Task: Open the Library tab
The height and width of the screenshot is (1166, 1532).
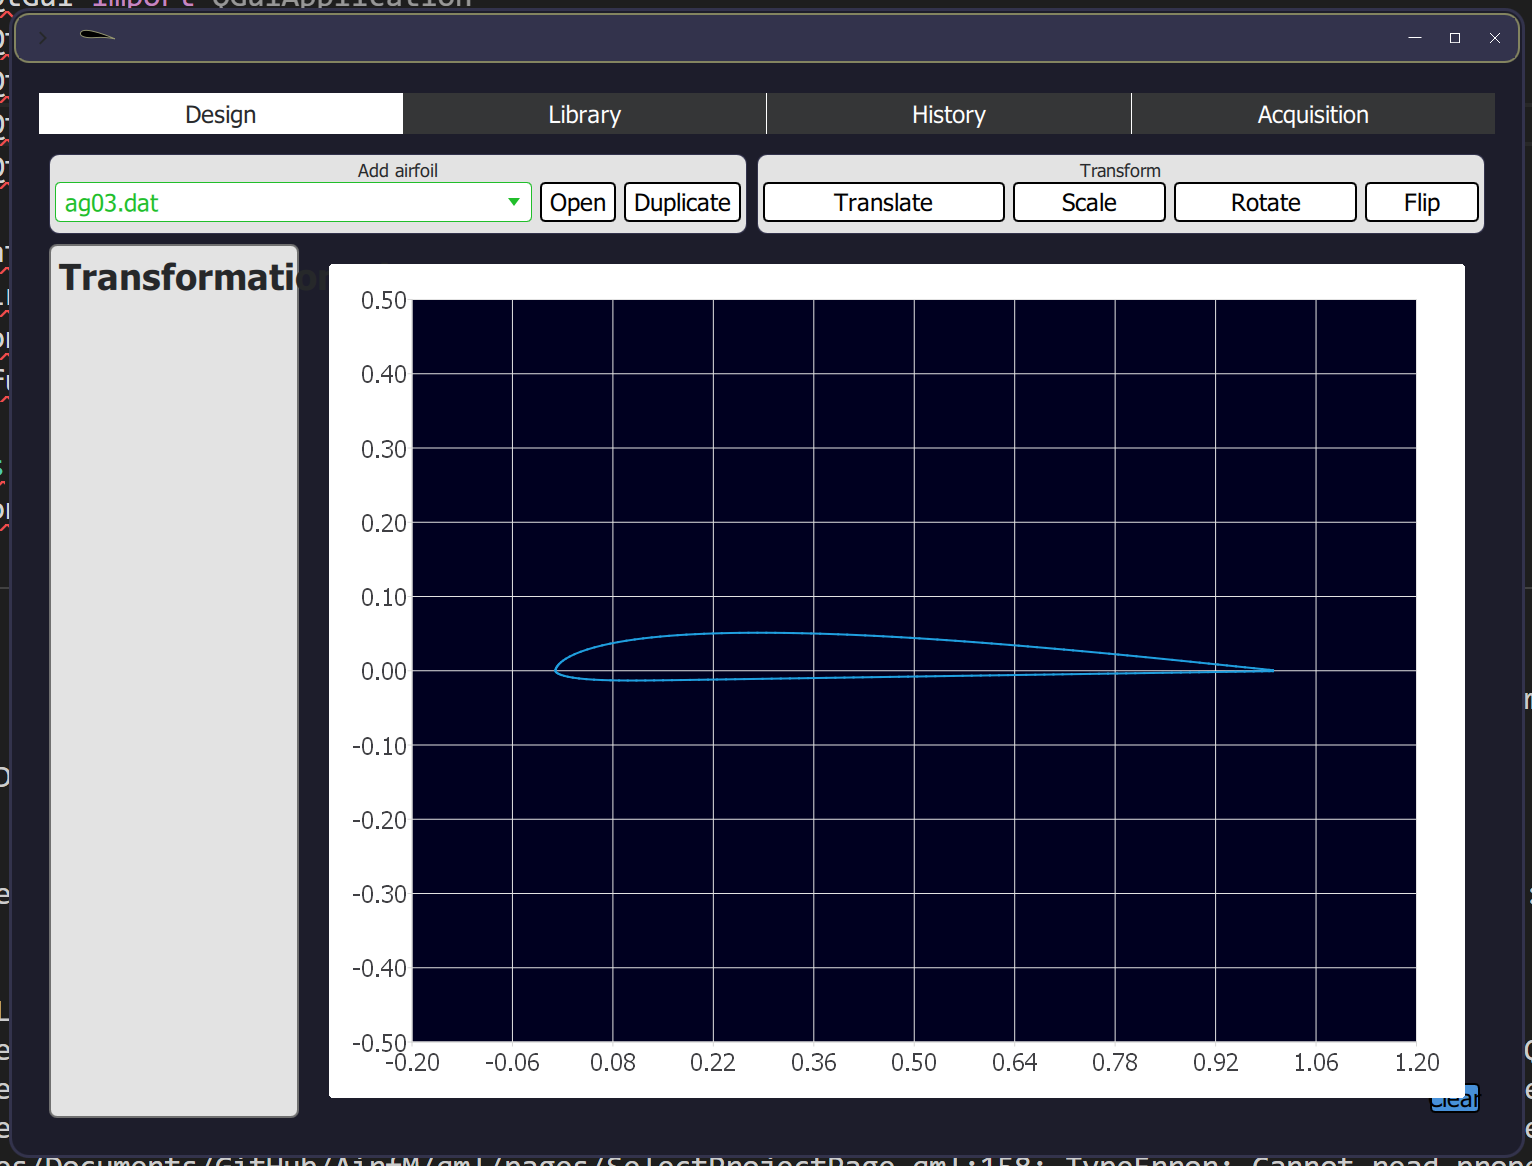Action: point(585,114)
